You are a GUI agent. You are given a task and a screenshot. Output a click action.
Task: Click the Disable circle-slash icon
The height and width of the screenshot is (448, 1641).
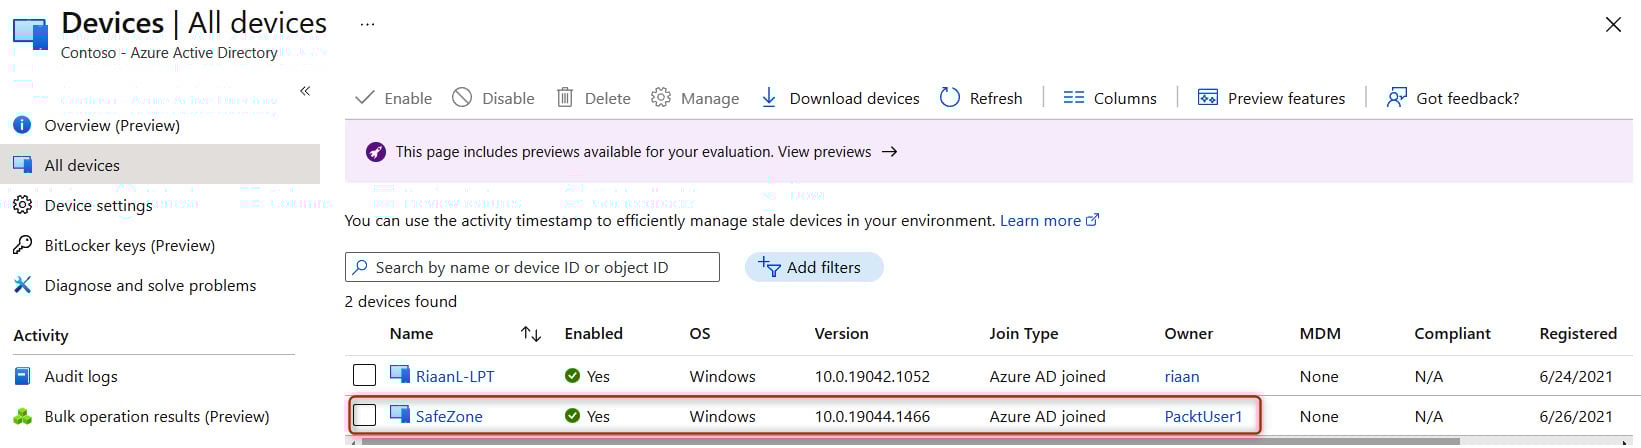[462, 97]
